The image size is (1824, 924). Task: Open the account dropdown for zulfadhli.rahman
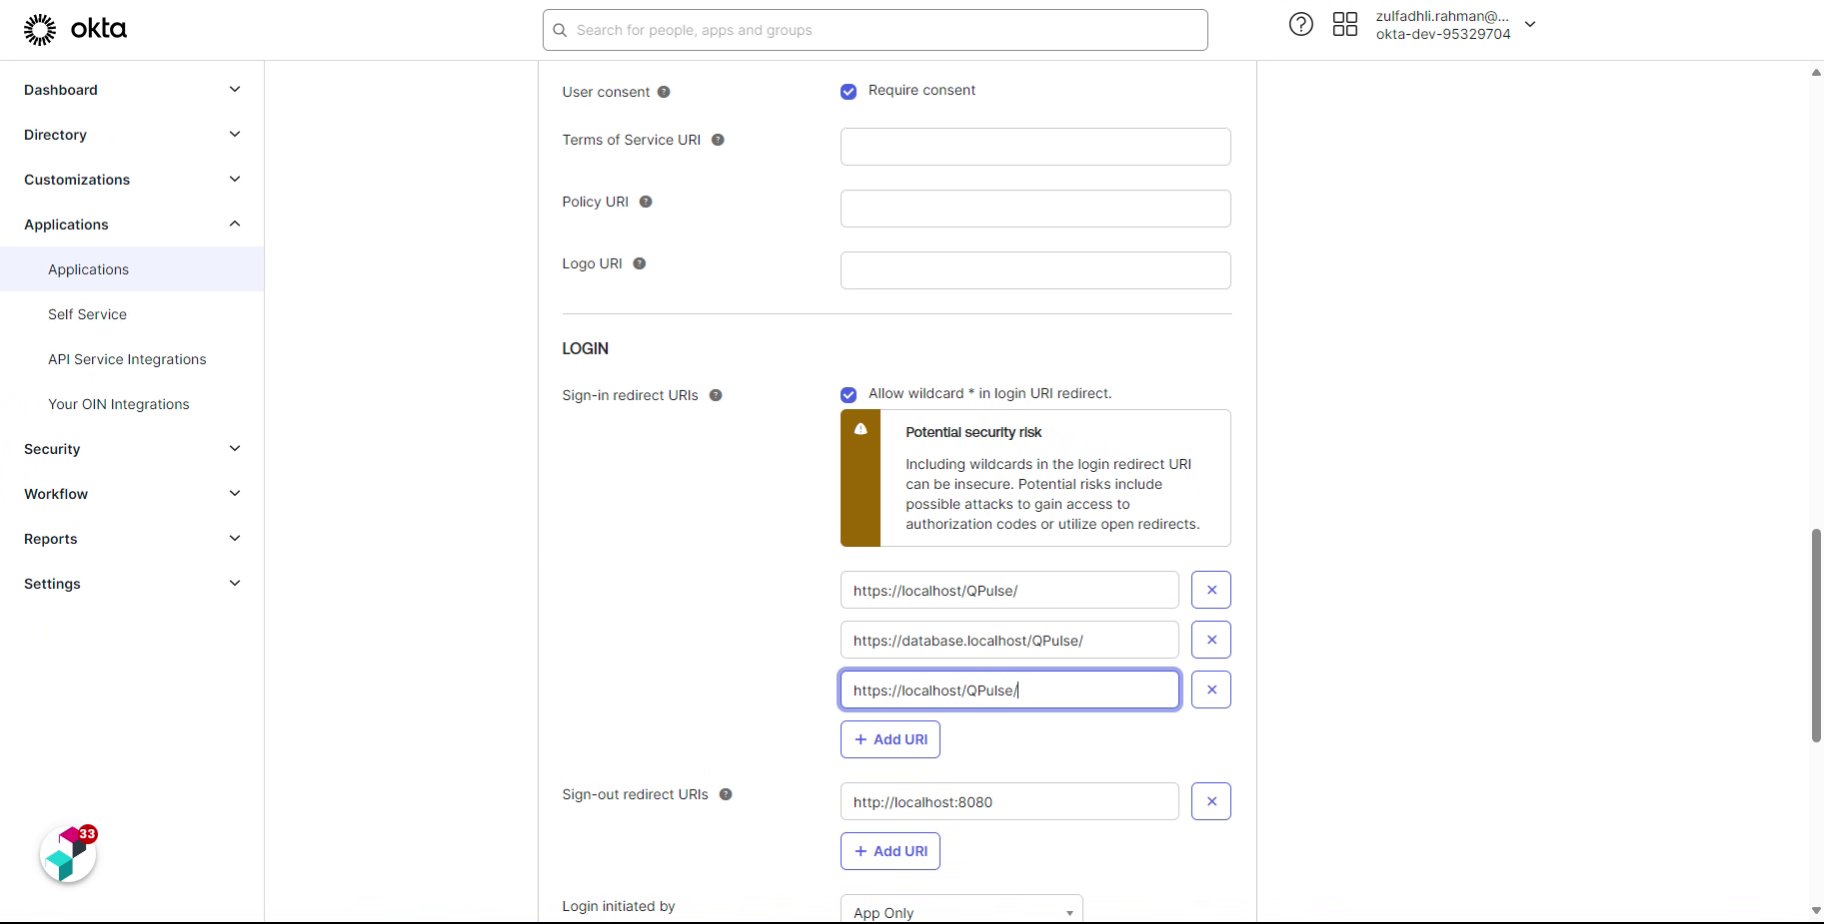[1455, 25]
